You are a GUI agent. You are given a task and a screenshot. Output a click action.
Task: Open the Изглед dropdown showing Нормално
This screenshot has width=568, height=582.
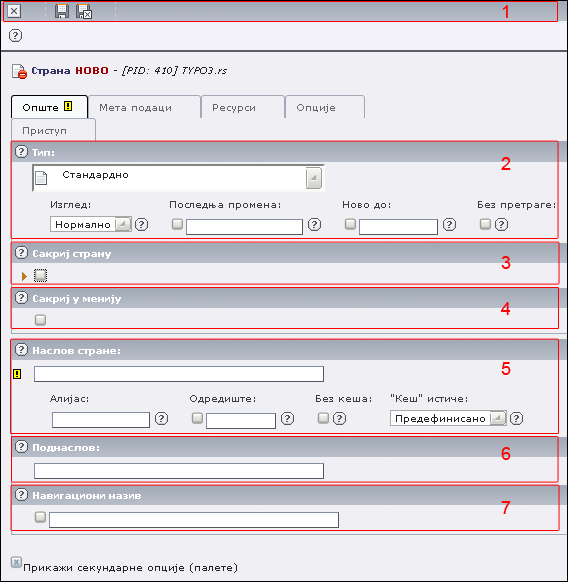point(91,224)
